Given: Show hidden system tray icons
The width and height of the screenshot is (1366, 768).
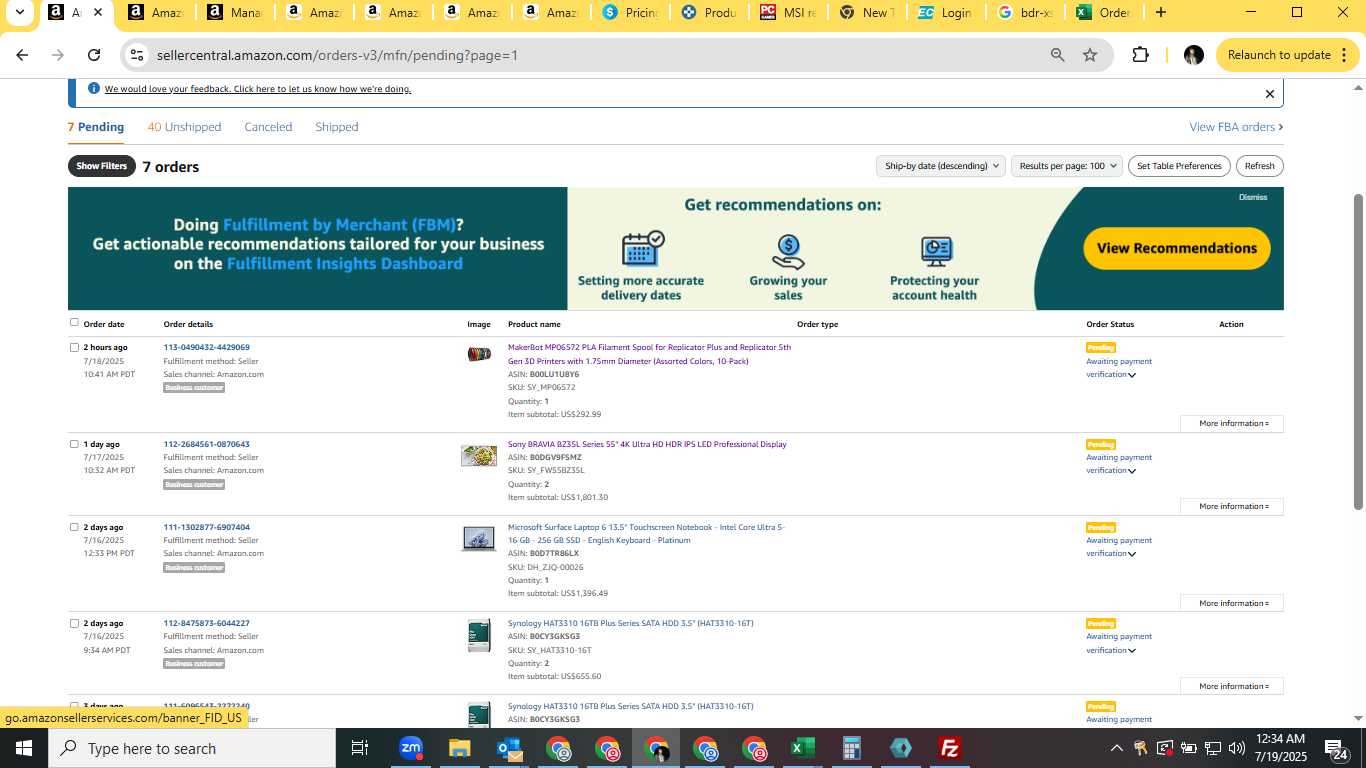Looking at the screenshot, I should click(1116, 748).
